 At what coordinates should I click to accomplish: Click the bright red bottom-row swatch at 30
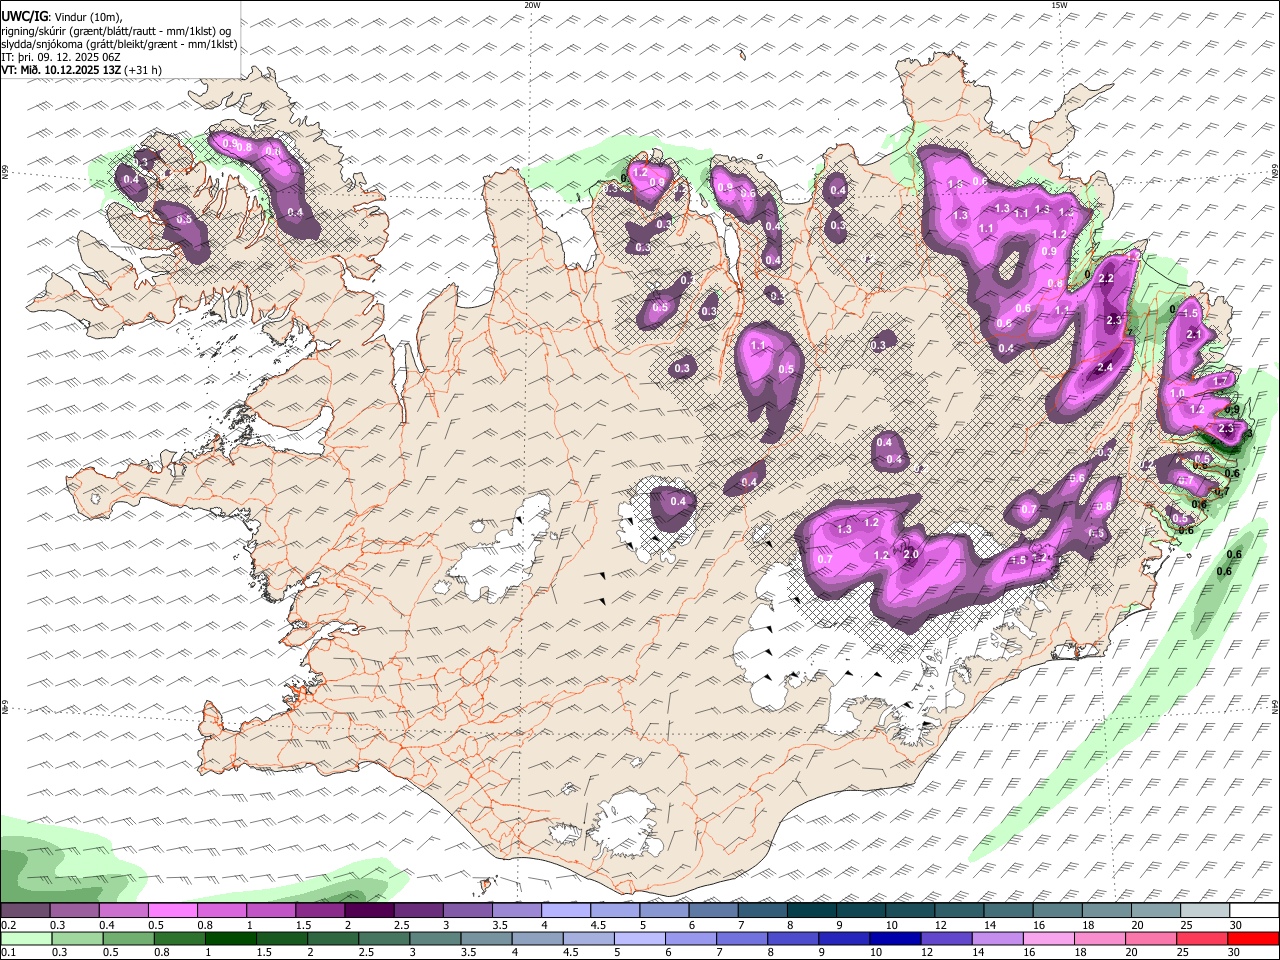click(1252, 939)
